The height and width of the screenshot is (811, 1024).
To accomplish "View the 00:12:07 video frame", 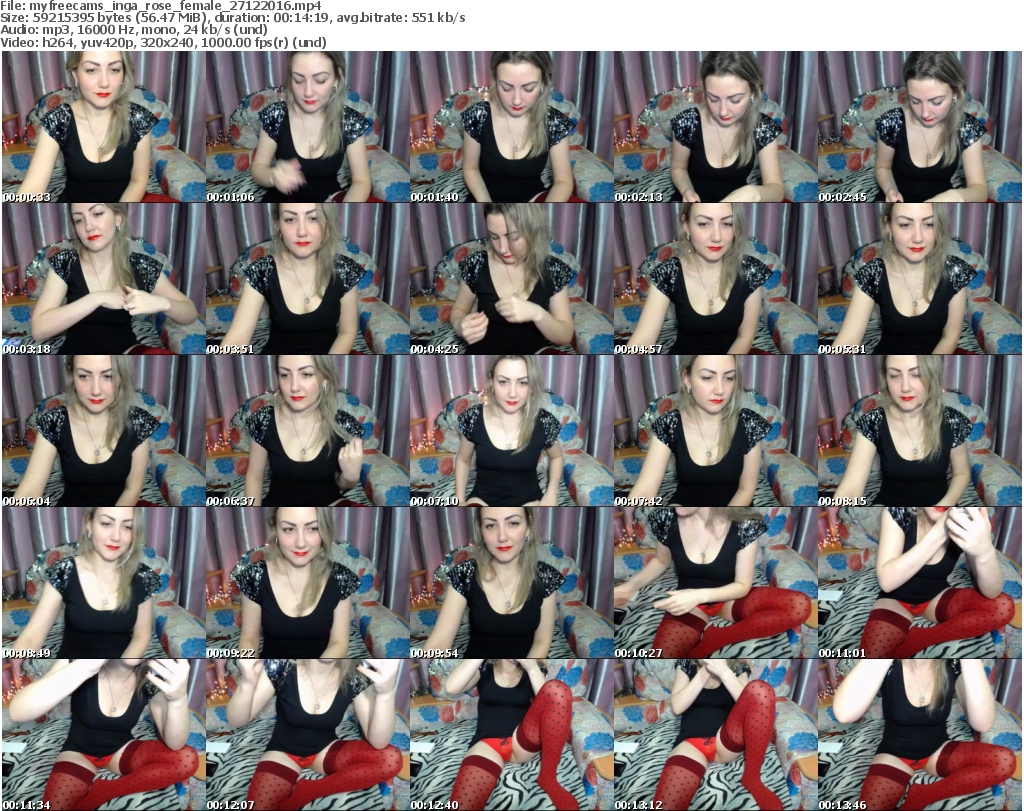I will coord(308,735).
